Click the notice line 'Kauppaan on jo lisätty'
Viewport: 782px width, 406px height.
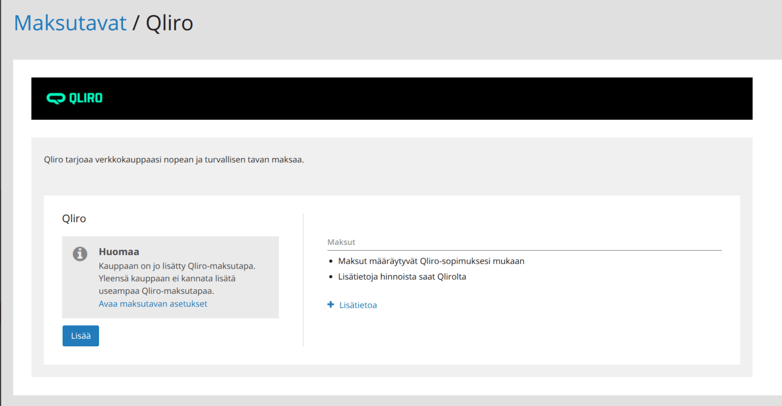point(177,266)
